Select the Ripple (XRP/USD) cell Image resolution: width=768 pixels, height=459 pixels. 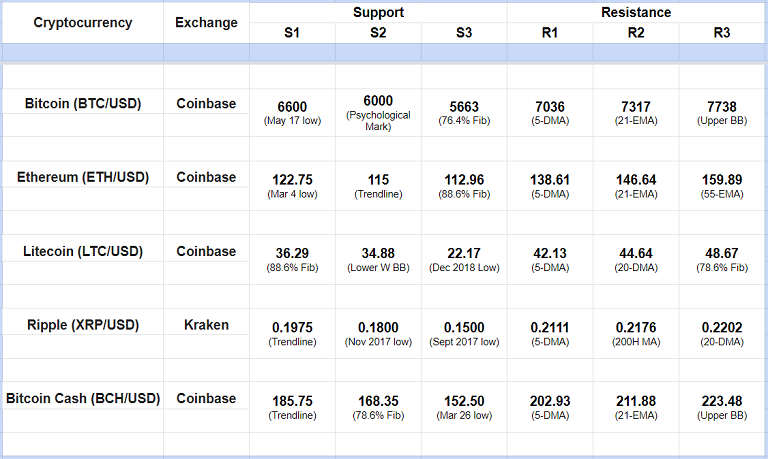[82, 325]
